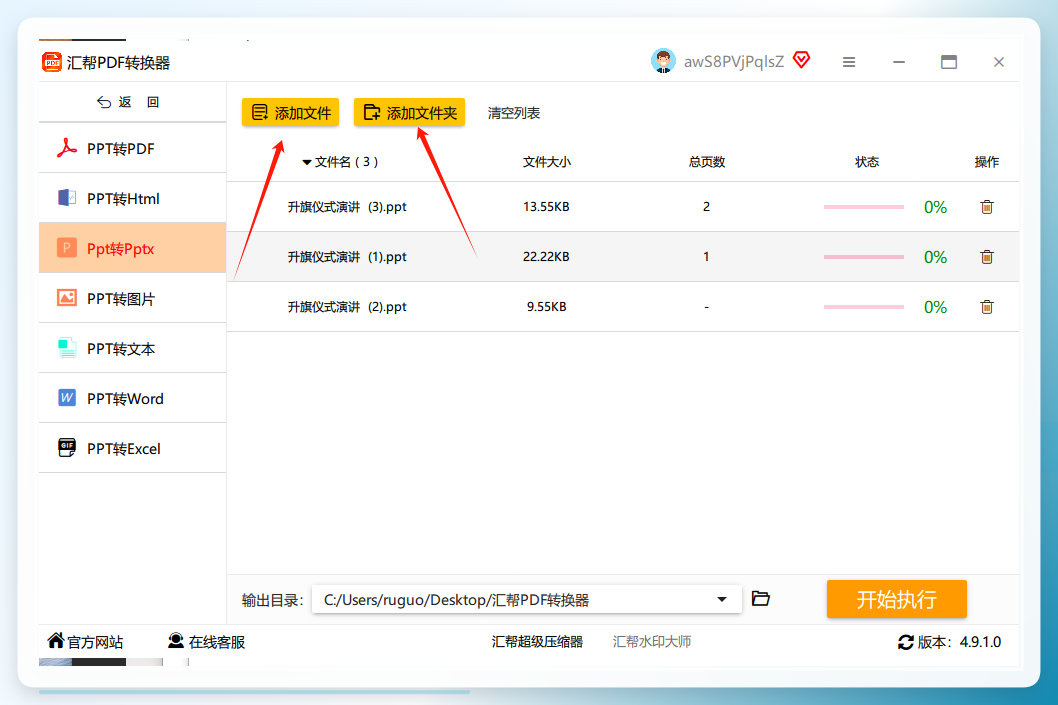The width and height of the screenshot is (1058, 705).
Task: Switch to PPT转Html conversion
Action: click(132, 198)
